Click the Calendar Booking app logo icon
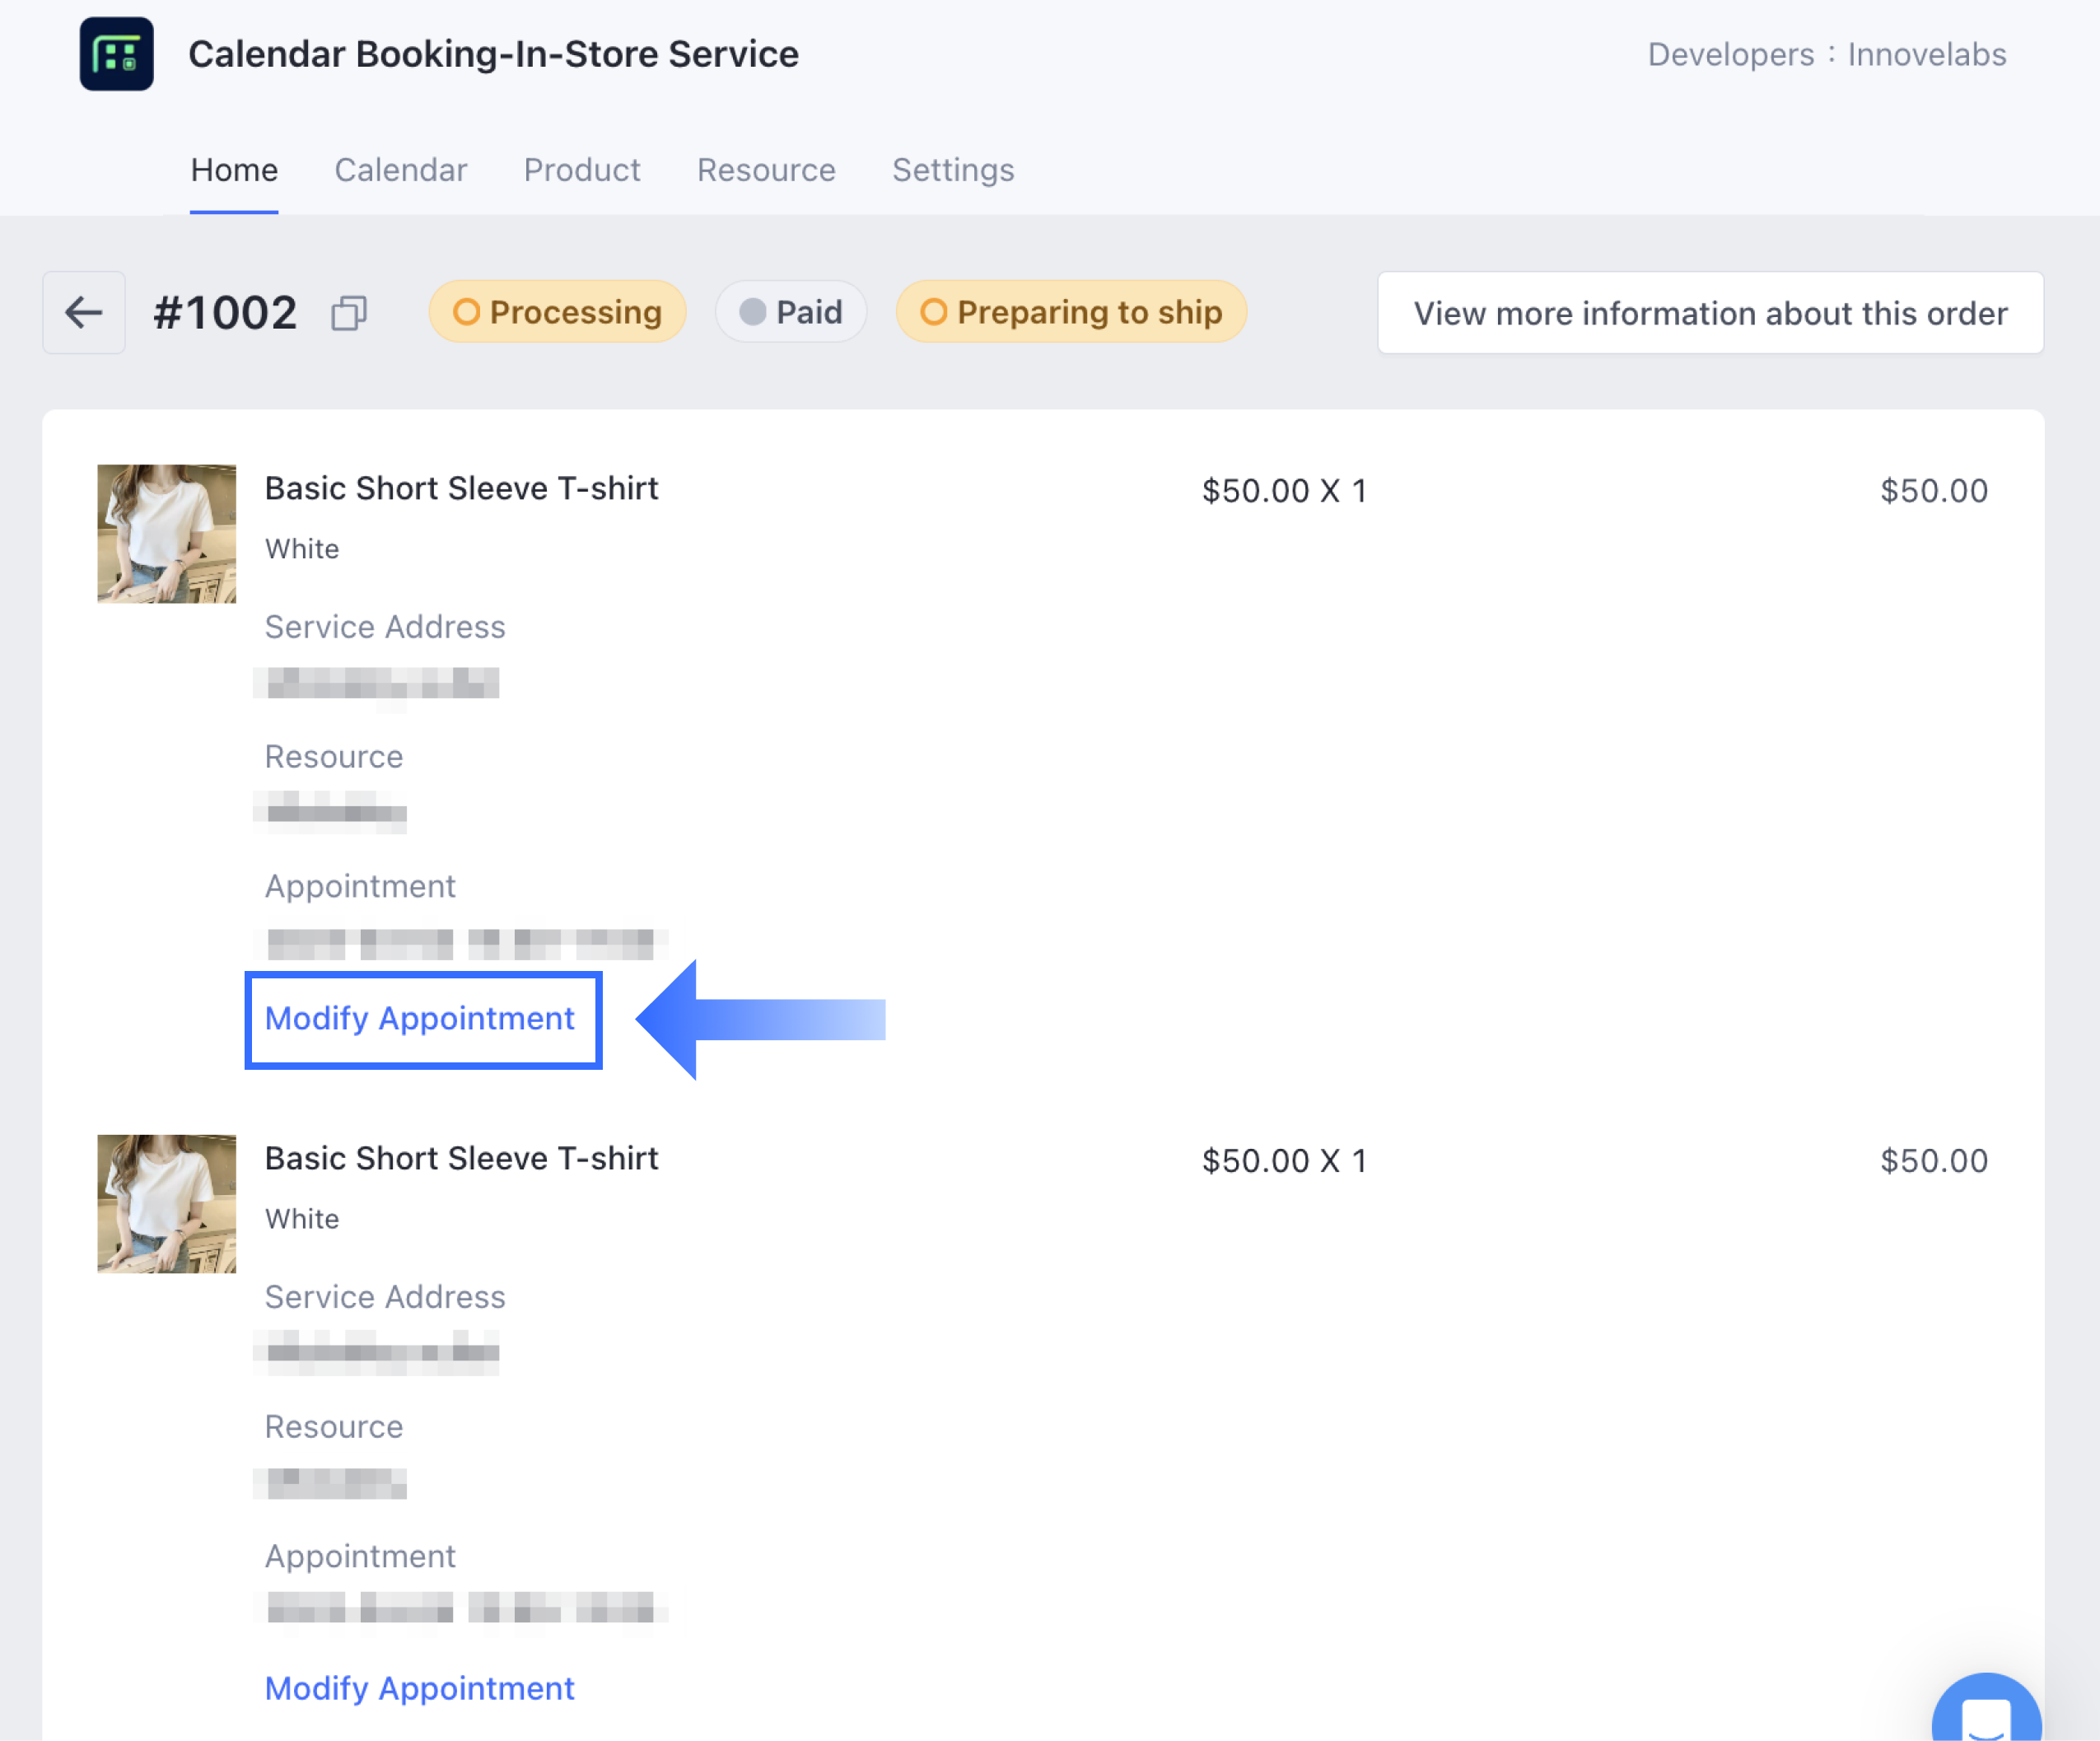Screen dimensions: 2100x1741 pyautogui.click(x=117, y=54)
